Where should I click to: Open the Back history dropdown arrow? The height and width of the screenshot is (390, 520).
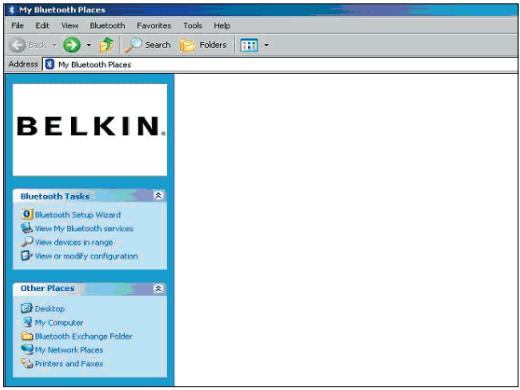55,45
